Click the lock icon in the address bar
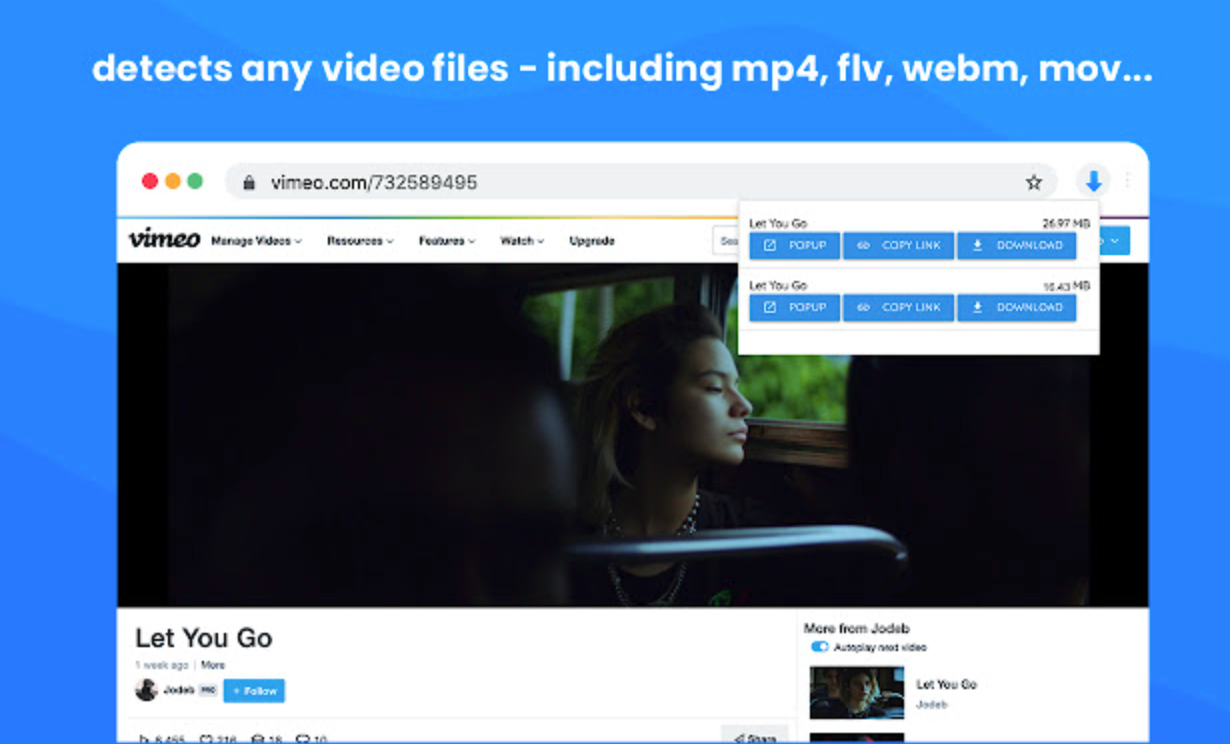 pyautogui.click(x=249, y=182)
